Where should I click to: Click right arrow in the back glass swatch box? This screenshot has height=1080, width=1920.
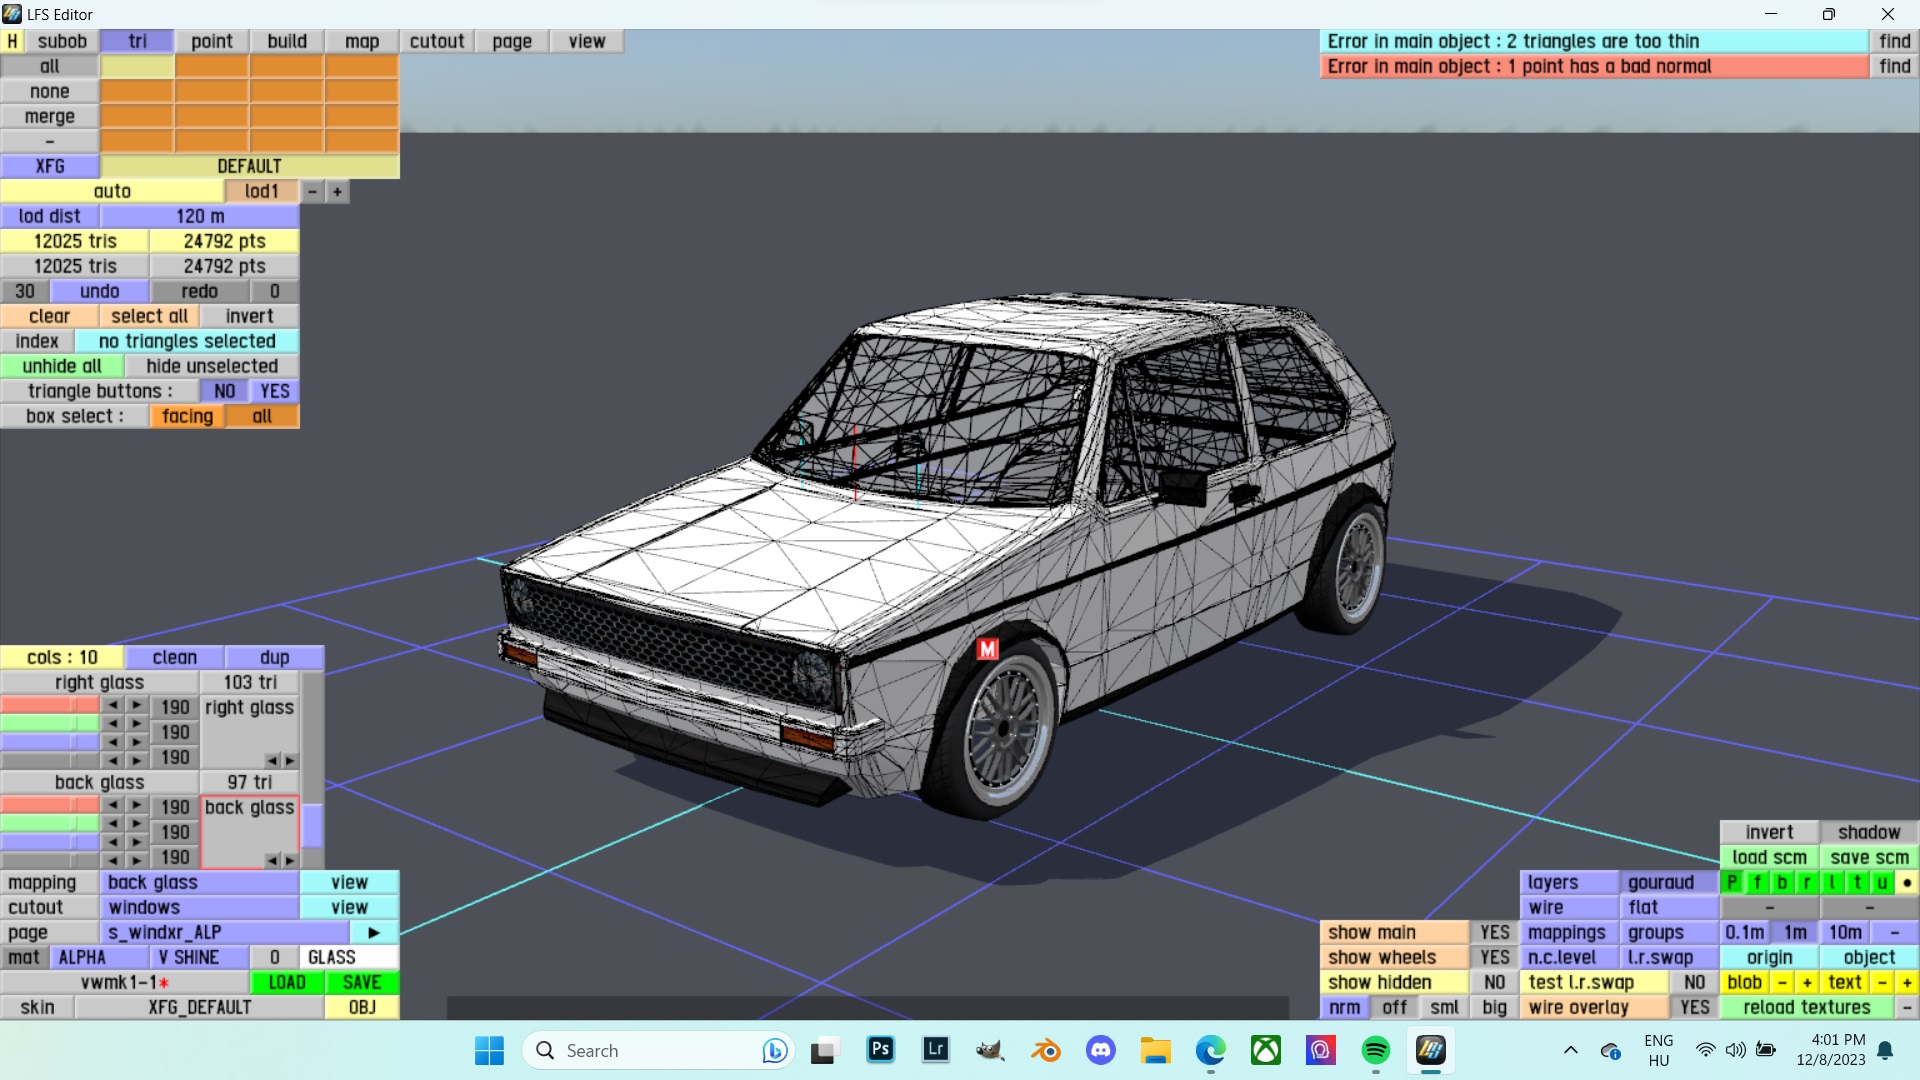[x=290, y=860]
